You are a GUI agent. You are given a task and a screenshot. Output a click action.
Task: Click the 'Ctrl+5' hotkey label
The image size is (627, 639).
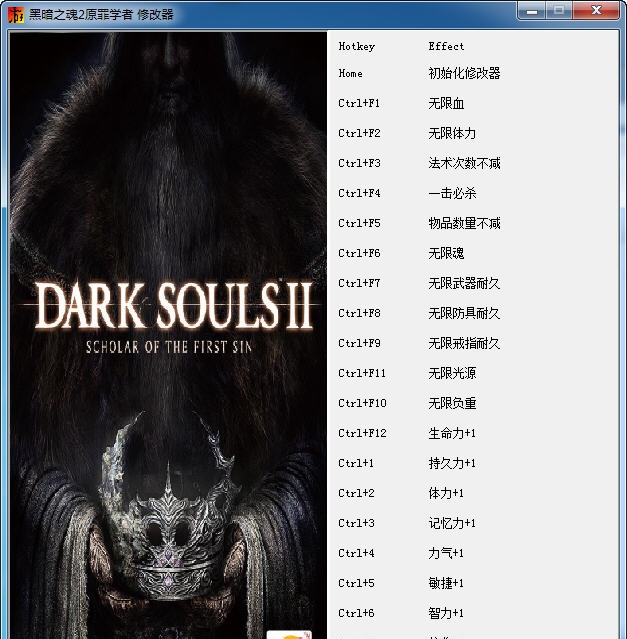coord(356,583)
